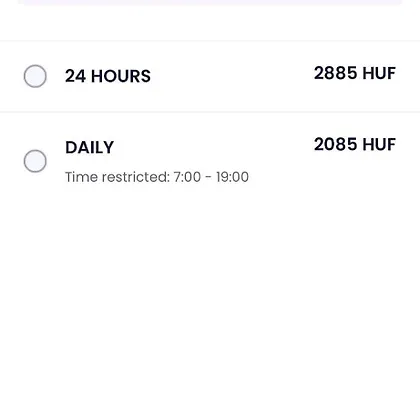Select the DAILY radio button
The width and height of the screenshot is (420, 420).
[35, 161]
